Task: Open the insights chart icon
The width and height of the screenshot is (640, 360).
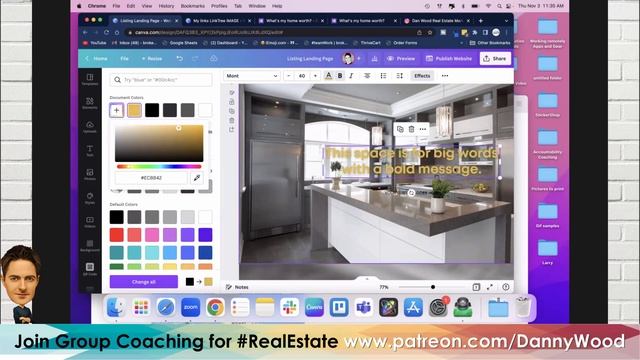Action: click(x=374, y=58)
